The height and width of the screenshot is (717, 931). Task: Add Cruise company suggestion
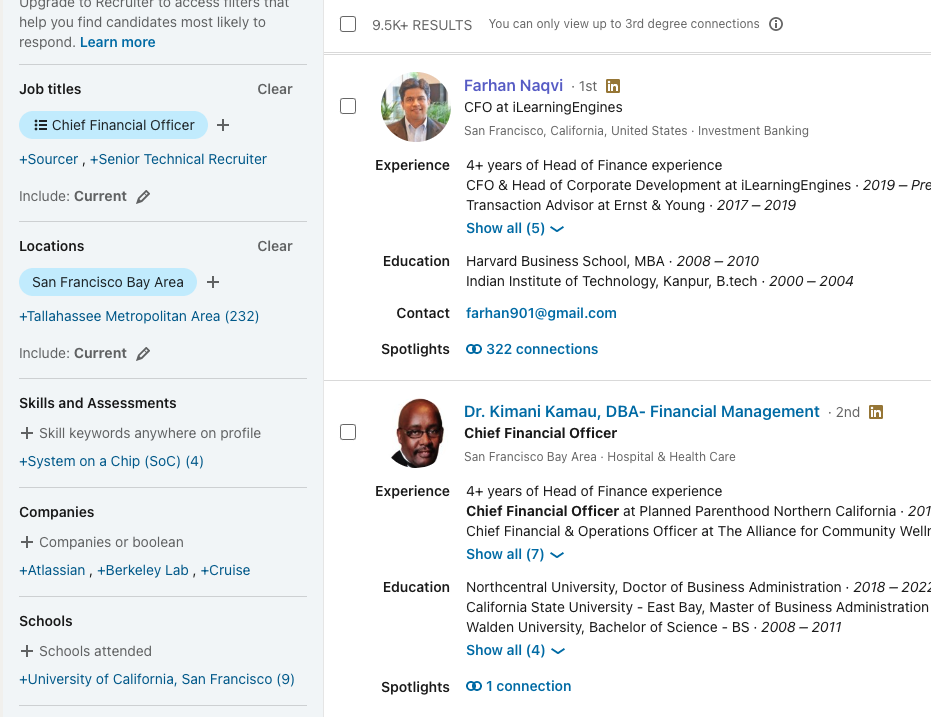[225, 570]
